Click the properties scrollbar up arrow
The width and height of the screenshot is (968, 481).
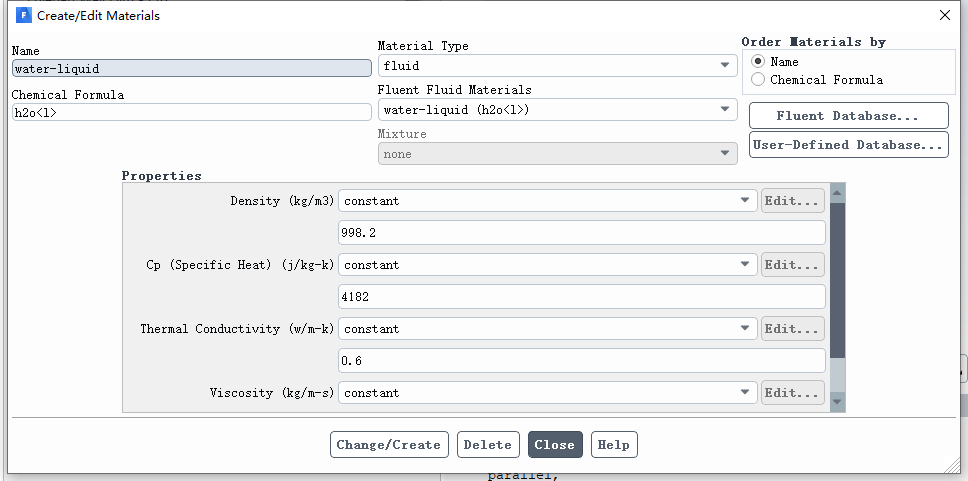pyautogui.click(x=837, y=193)
